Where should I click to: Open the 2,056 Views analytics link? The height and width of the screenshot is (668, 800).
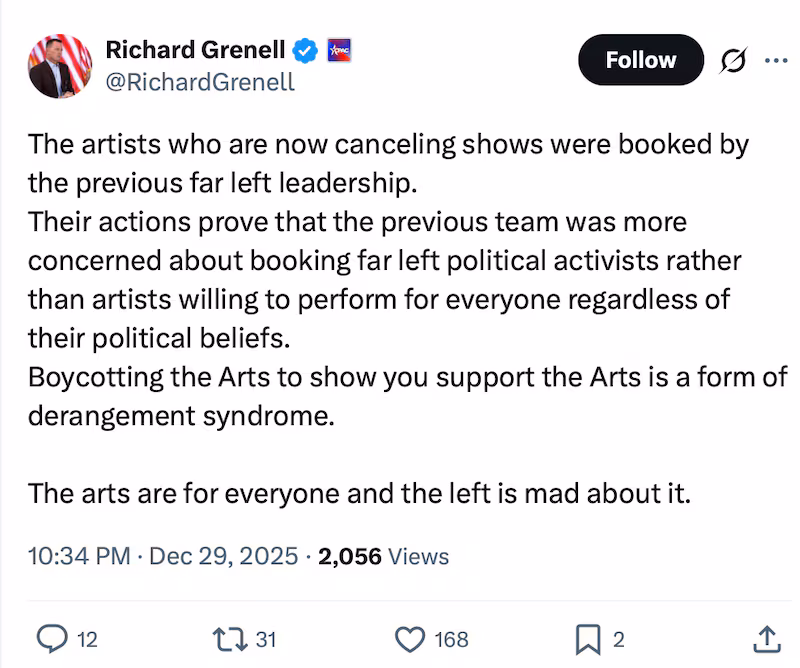point(380,556)
